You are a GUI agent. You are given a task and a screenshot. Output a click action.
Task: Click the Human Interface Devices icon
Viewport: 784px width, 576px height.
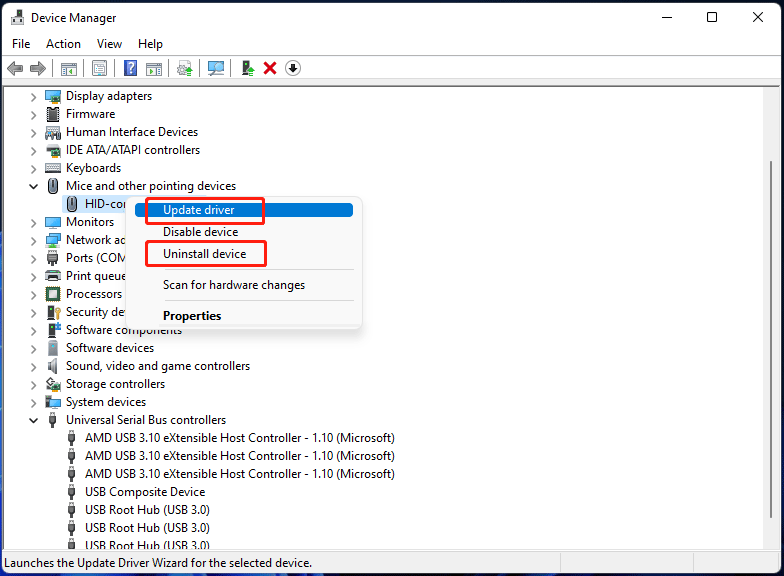[x=53, y=132]
